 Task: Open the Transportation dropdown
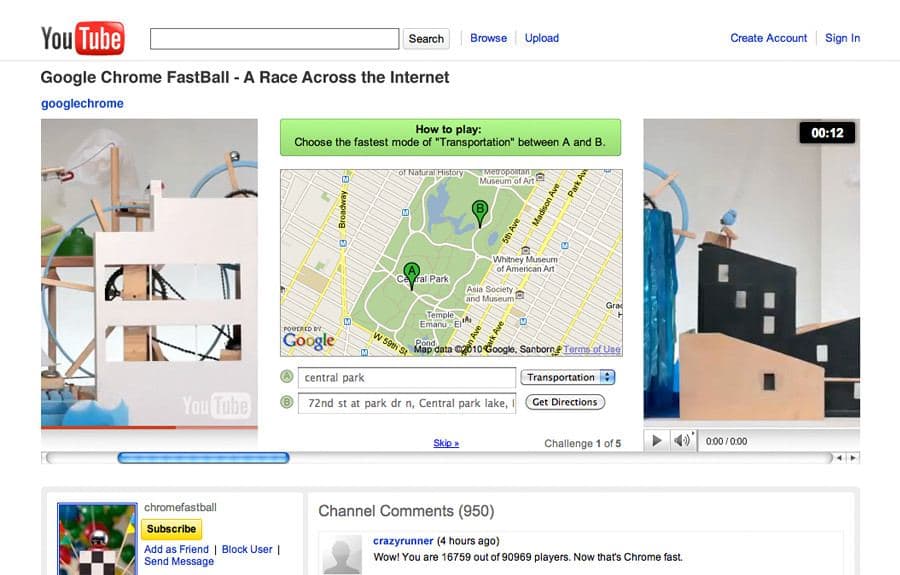tap(568, 377)
